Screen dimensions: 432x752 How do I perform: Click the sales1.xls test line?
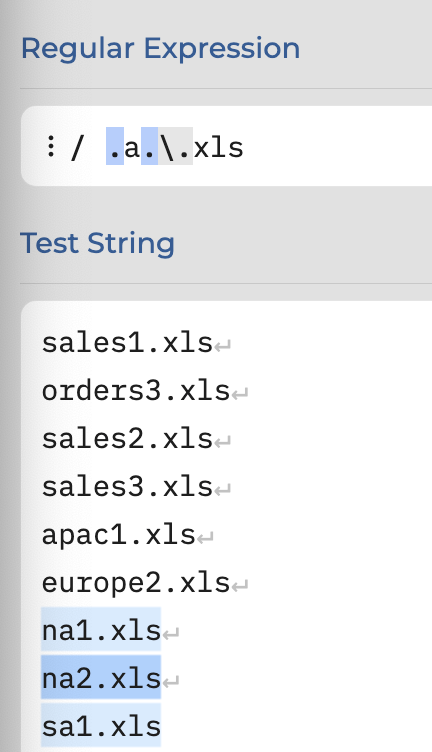click(127, 343)
